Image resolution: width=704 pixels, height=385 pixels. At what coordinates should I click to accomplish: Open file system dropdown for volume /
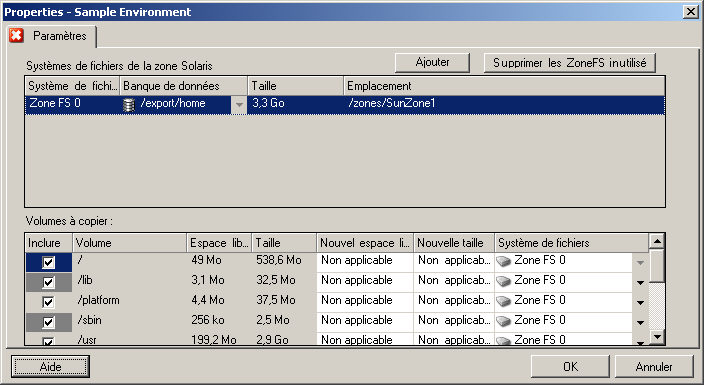pyautogui.click(x=641, y=262)
